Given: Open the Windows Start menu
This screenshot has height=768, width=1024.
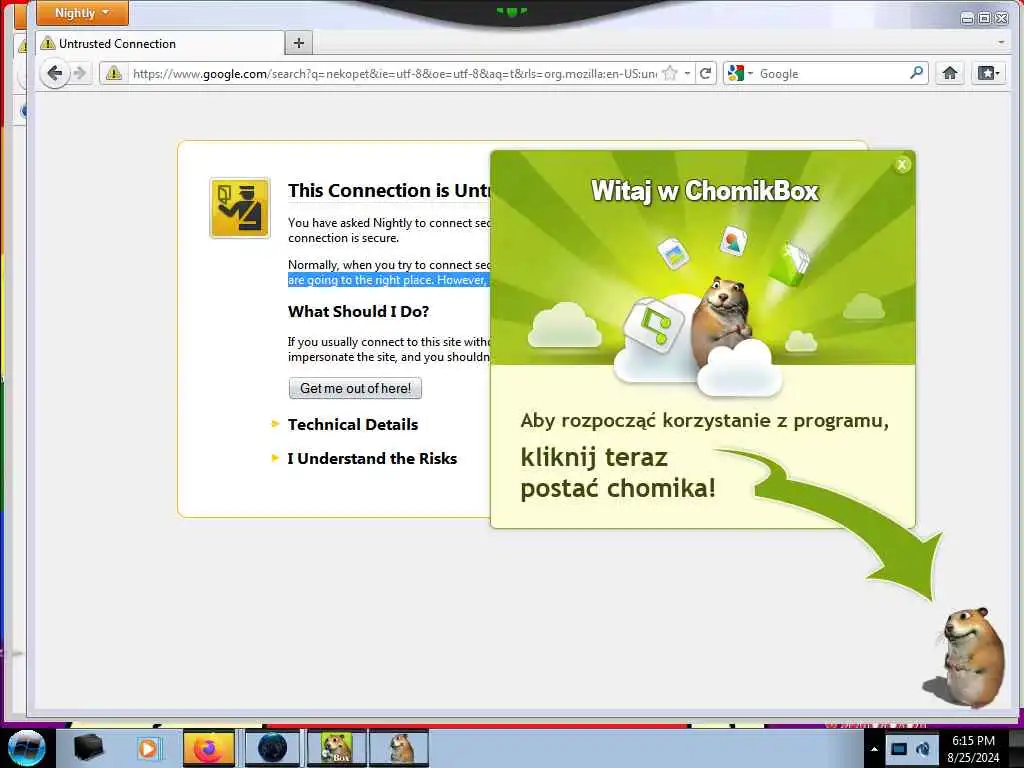Looking at the screenshot, I should pyautogui.click(x=26, y=748).
